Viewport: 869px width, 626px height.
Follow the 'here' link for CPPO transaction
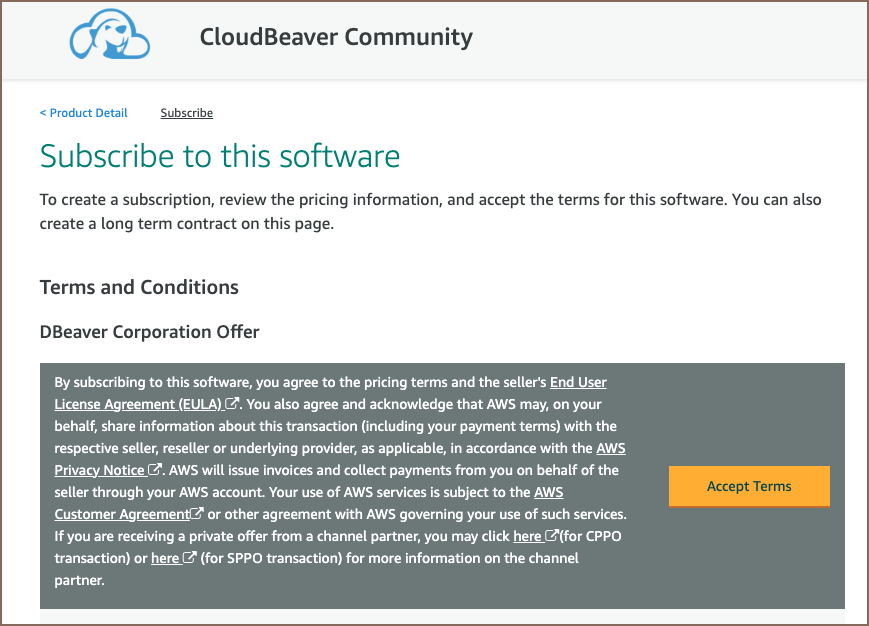click(x=527, y=536)
